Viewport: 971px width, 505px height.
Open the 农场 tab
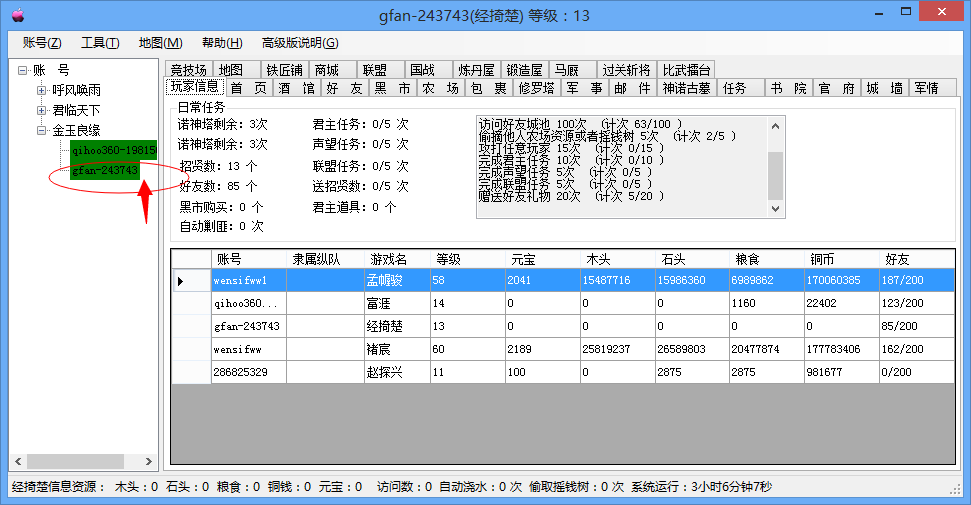(439, 88)
